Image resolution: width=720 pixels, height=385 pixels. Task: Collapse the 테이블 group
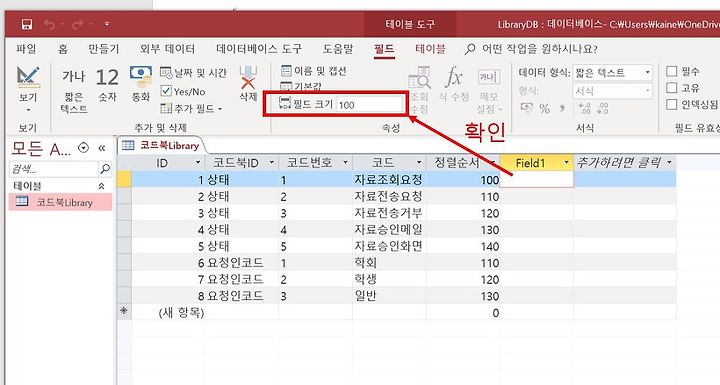[x=101, y=186]
